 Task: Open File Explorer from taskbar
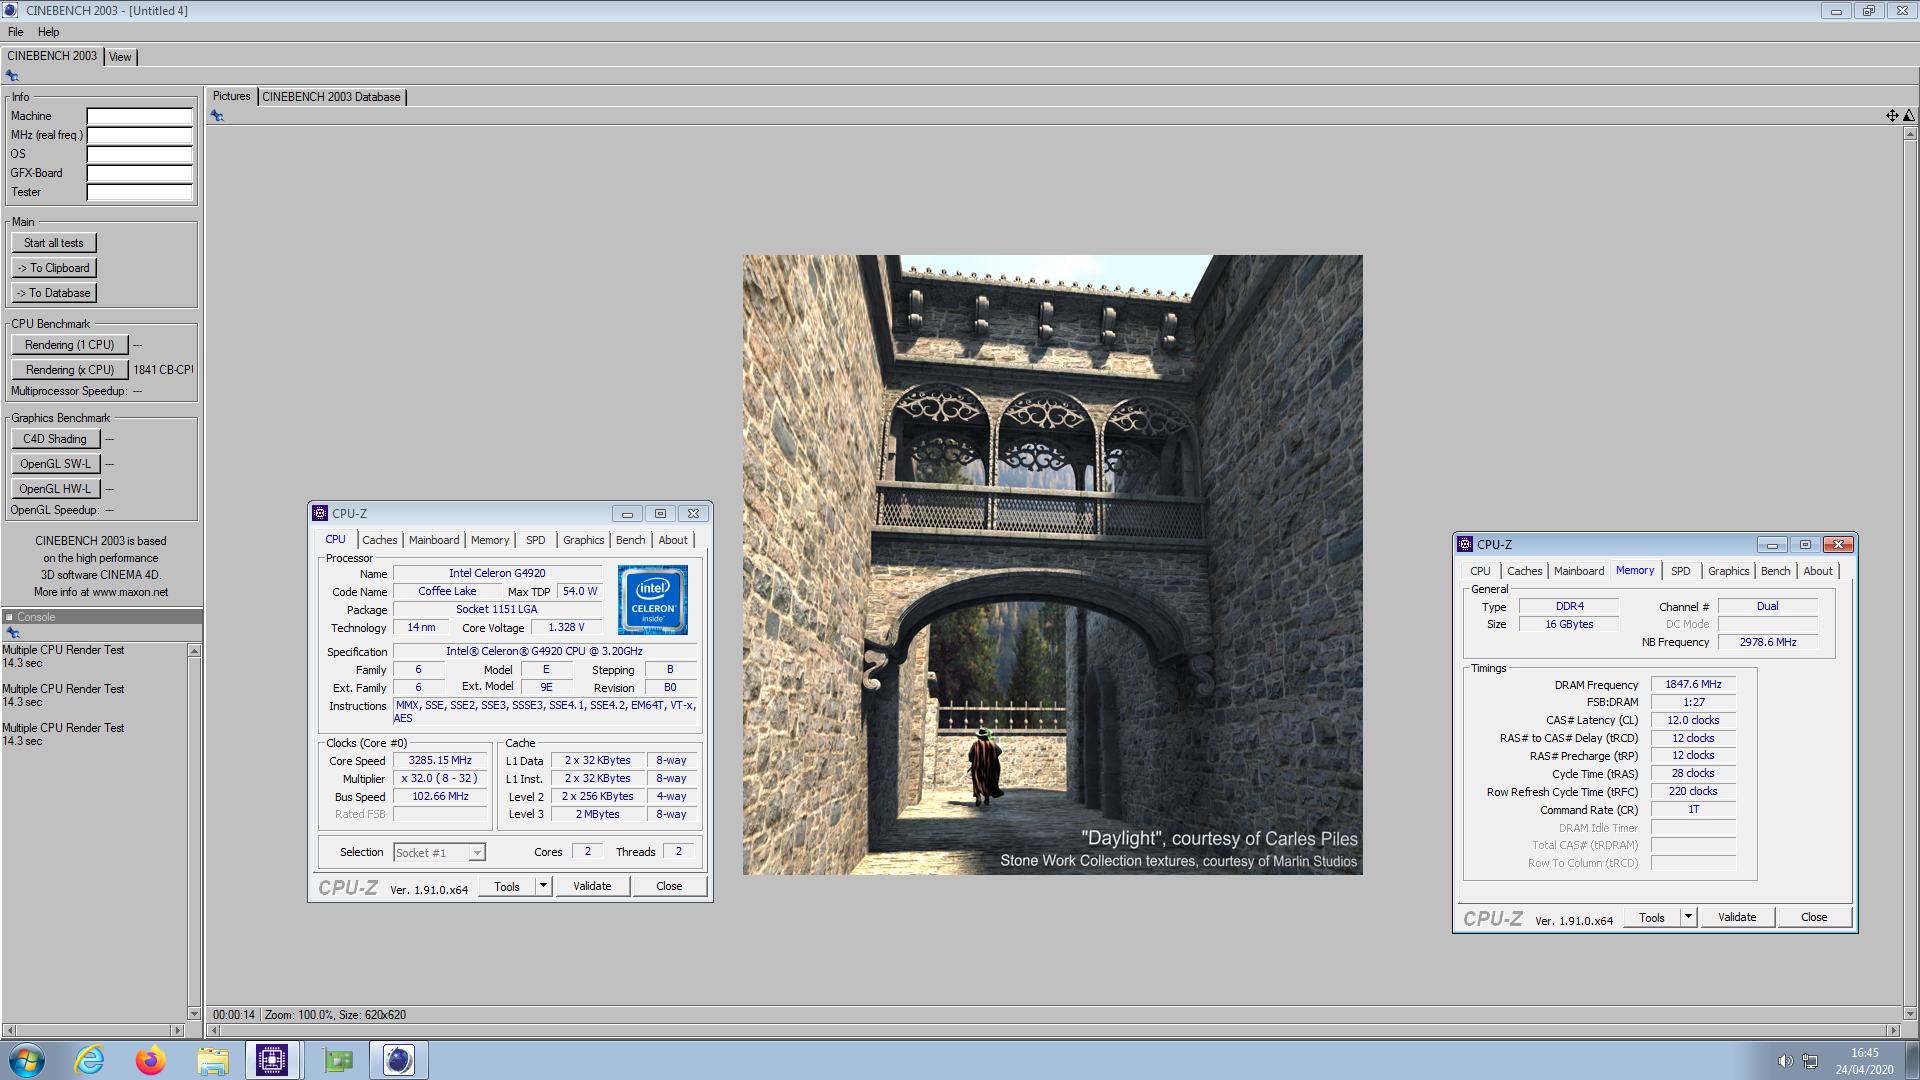coord(213,1060)
